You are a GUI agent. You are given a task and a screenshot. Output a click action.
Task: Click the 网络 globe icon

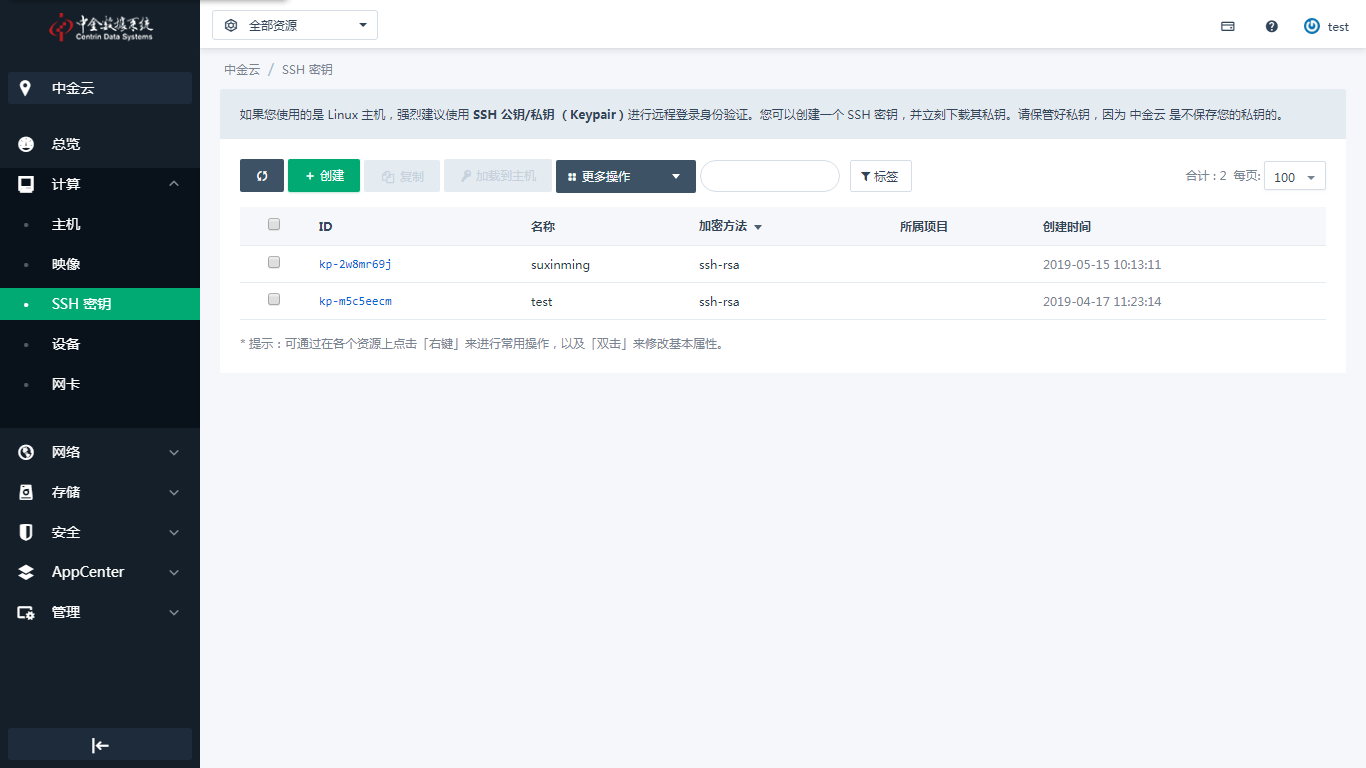26,452
